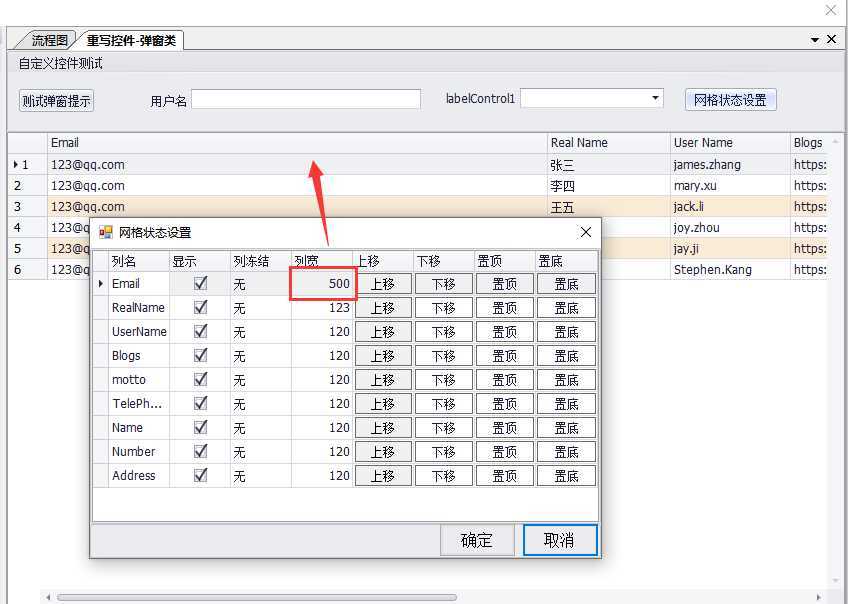Screen dimensions: 848x604
Task: Toggle the Blogs row display checkbox
Action: point(201,355)
